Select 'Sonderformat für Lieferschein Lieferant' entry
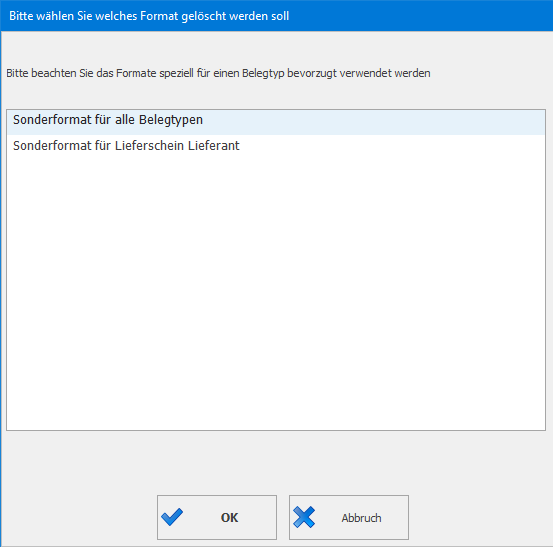 (x=276, y=146)
